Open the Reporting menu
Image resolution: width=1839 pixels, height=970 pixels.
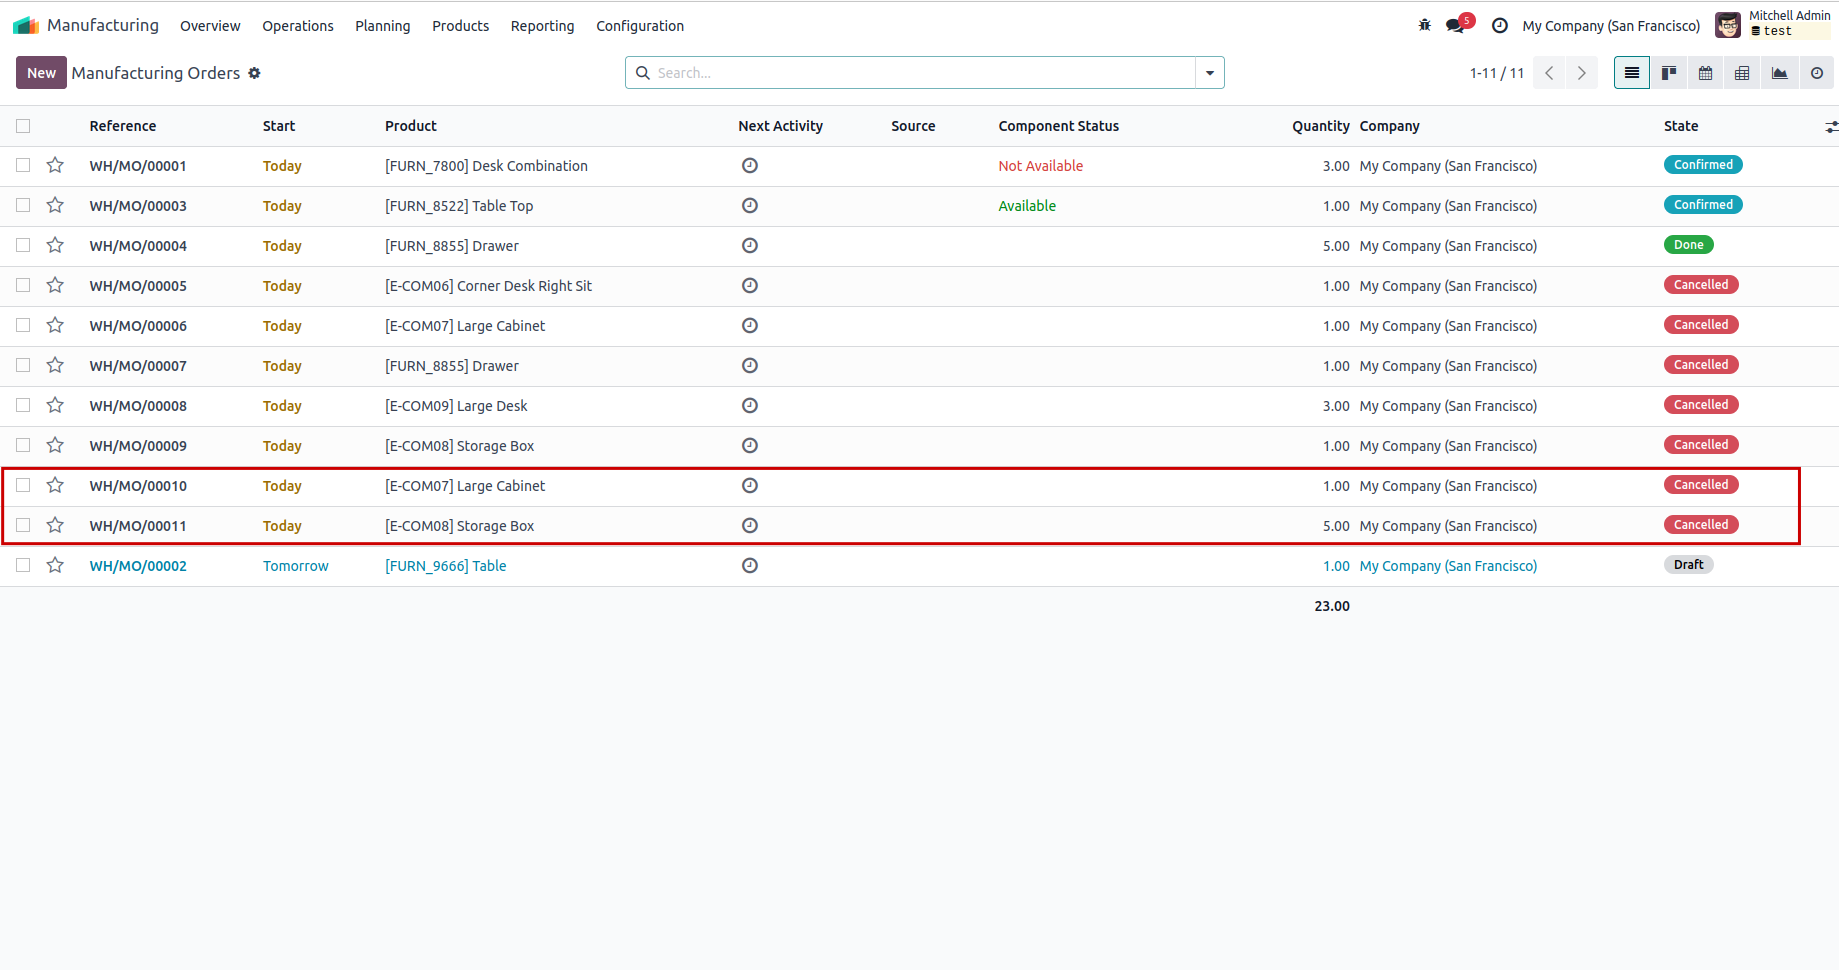click(x=542, y=26)
